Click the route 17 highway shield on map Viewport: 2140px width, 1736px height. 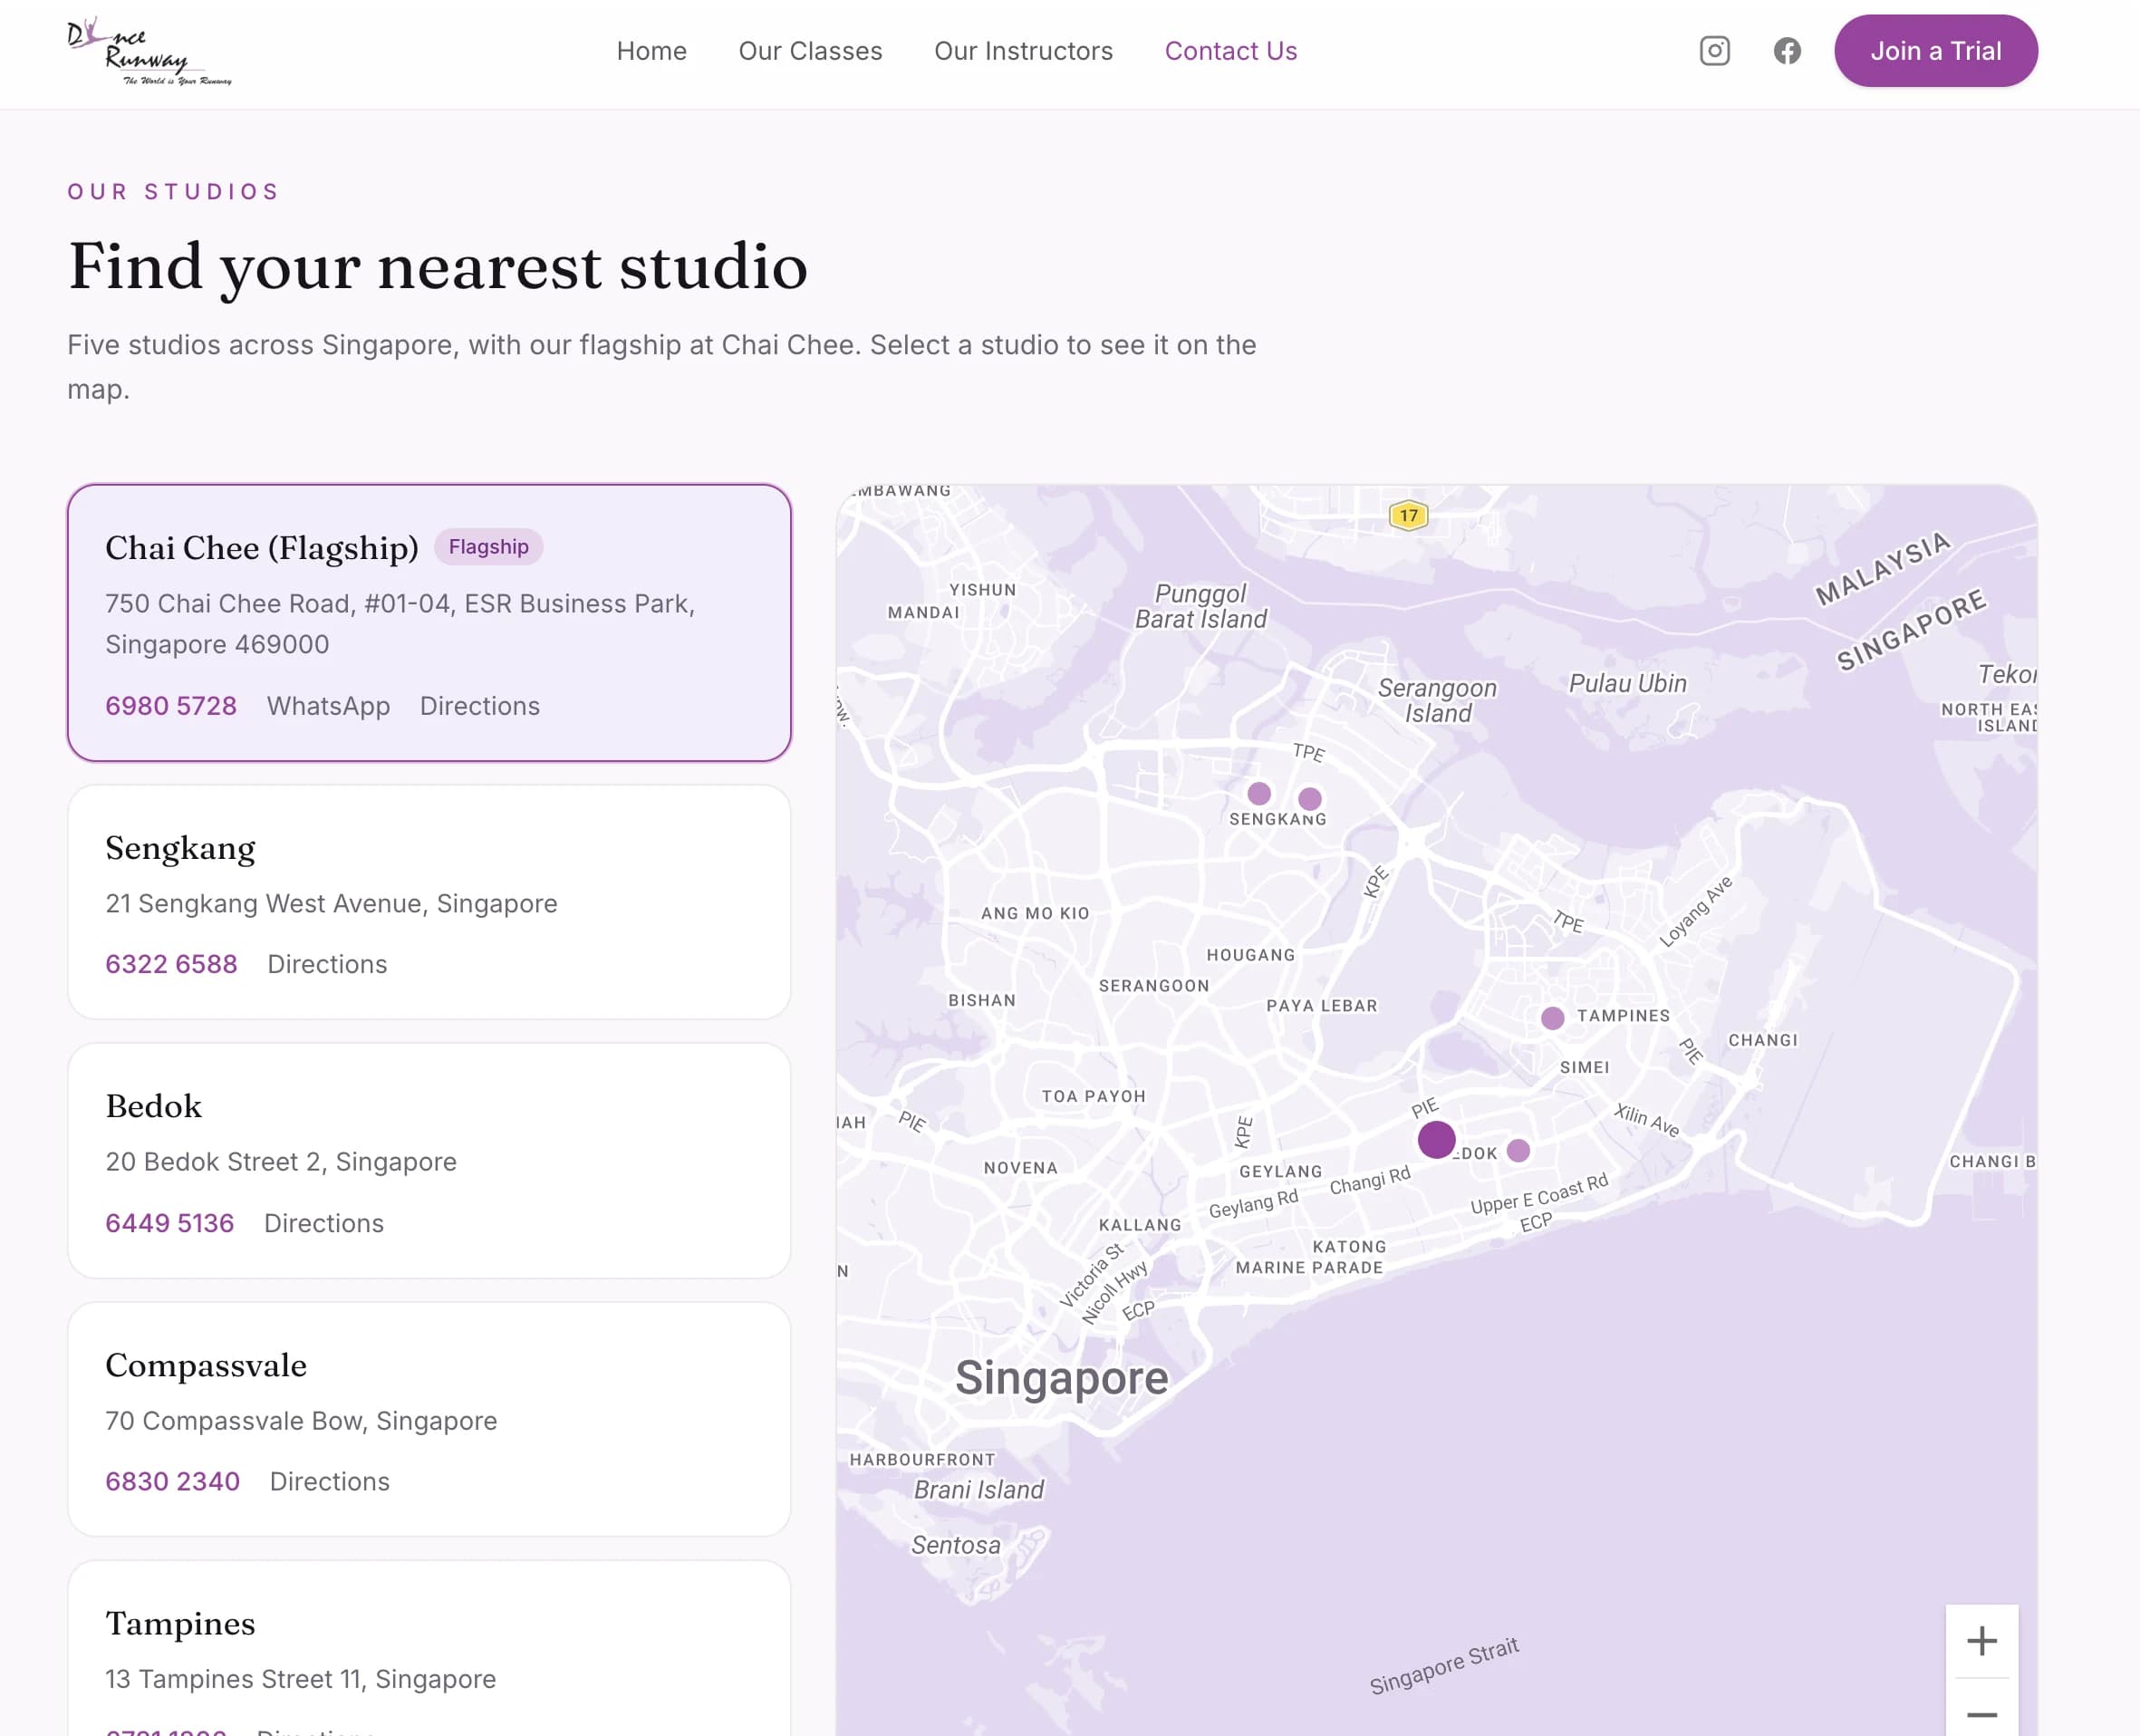(x=1408, y=515)
